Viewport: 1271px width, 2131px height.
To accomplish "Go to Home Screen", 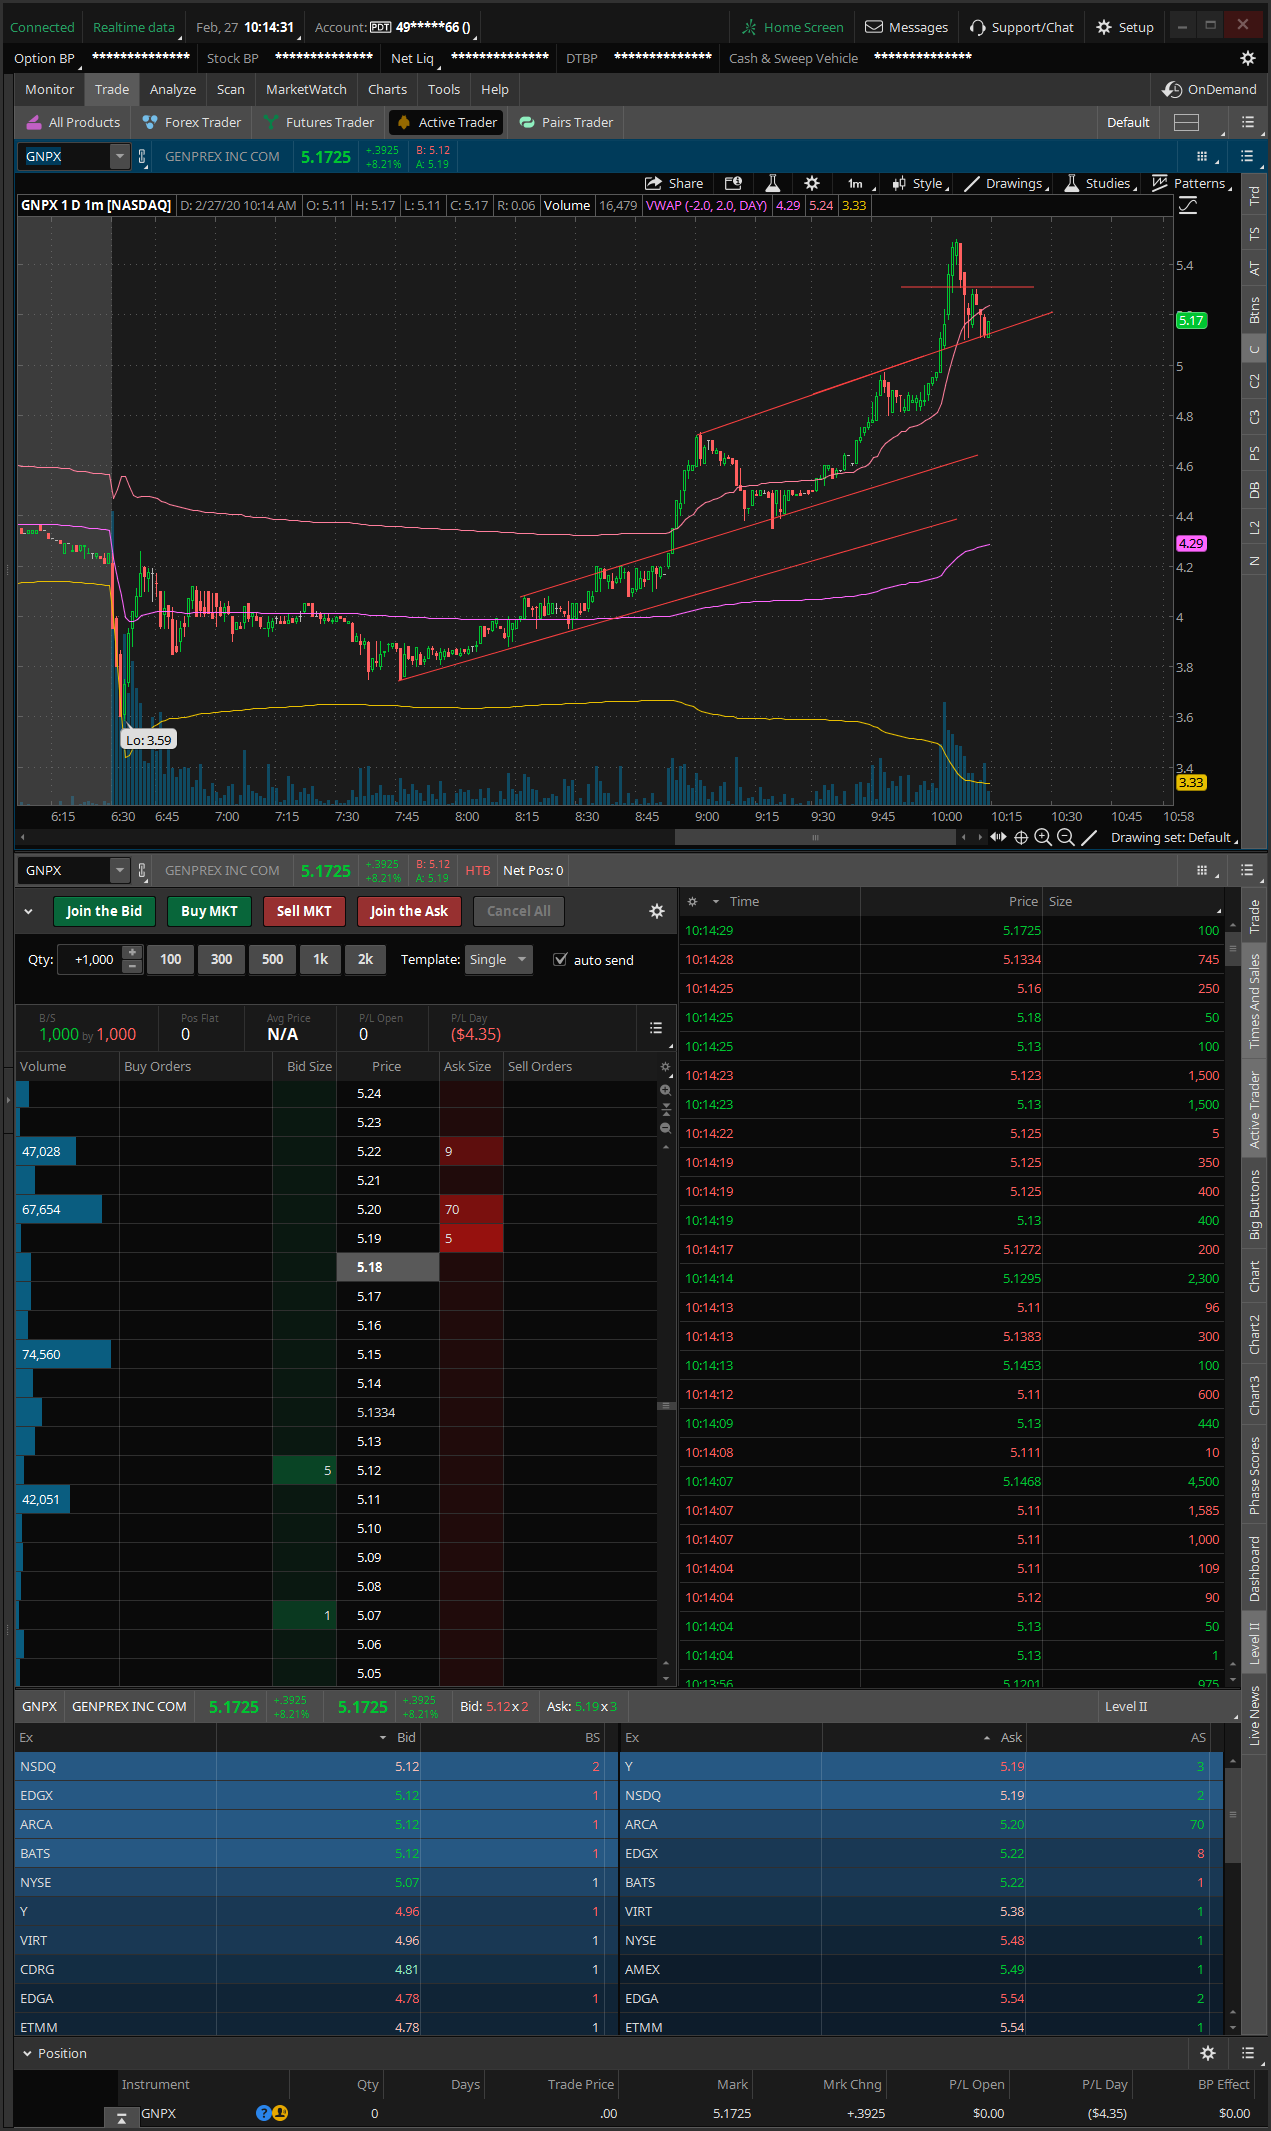I will point(793,27).
